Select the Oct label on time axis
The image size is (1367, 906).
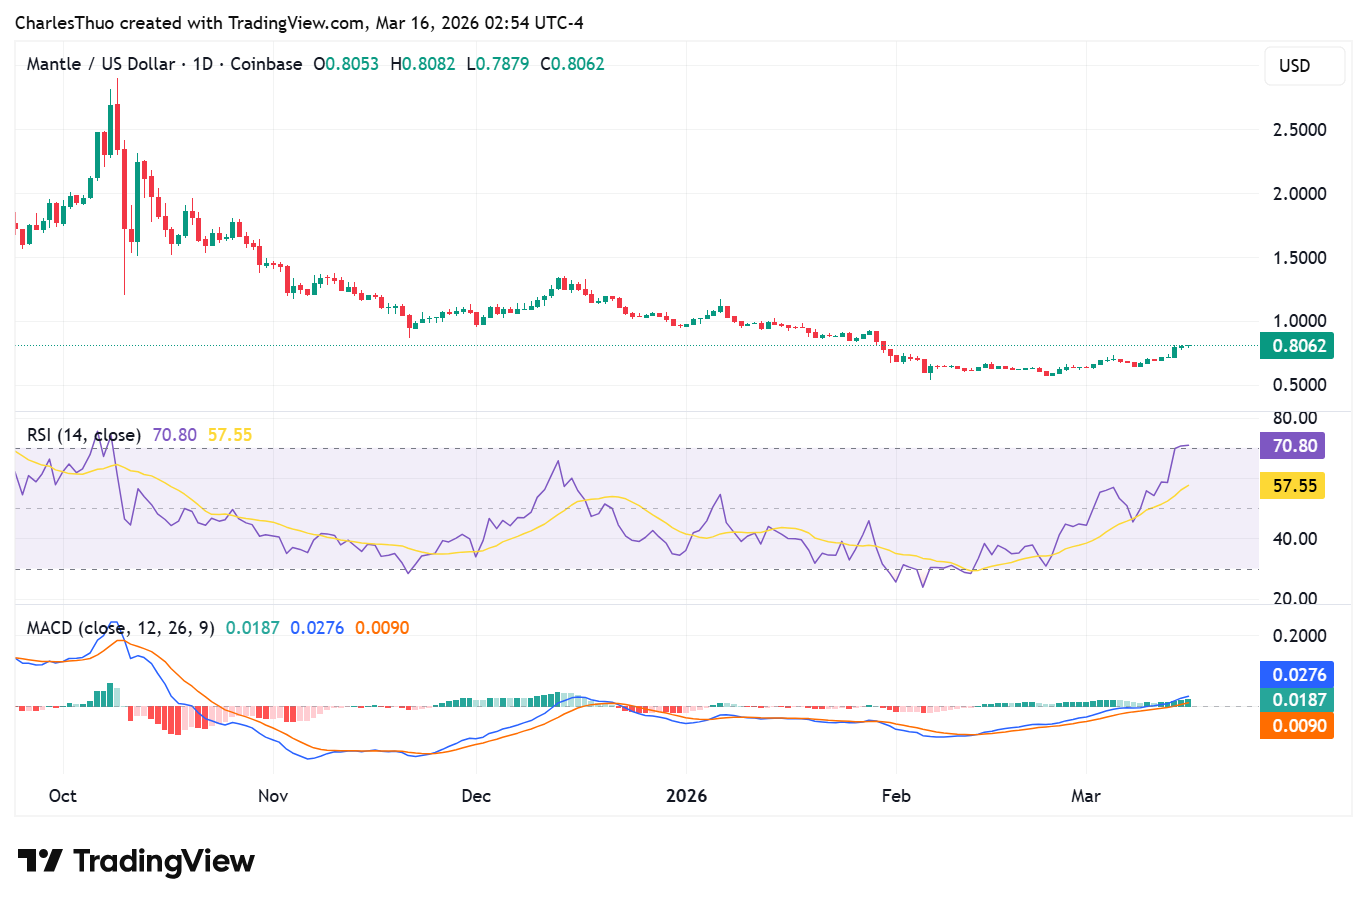(x=62, y=796)
